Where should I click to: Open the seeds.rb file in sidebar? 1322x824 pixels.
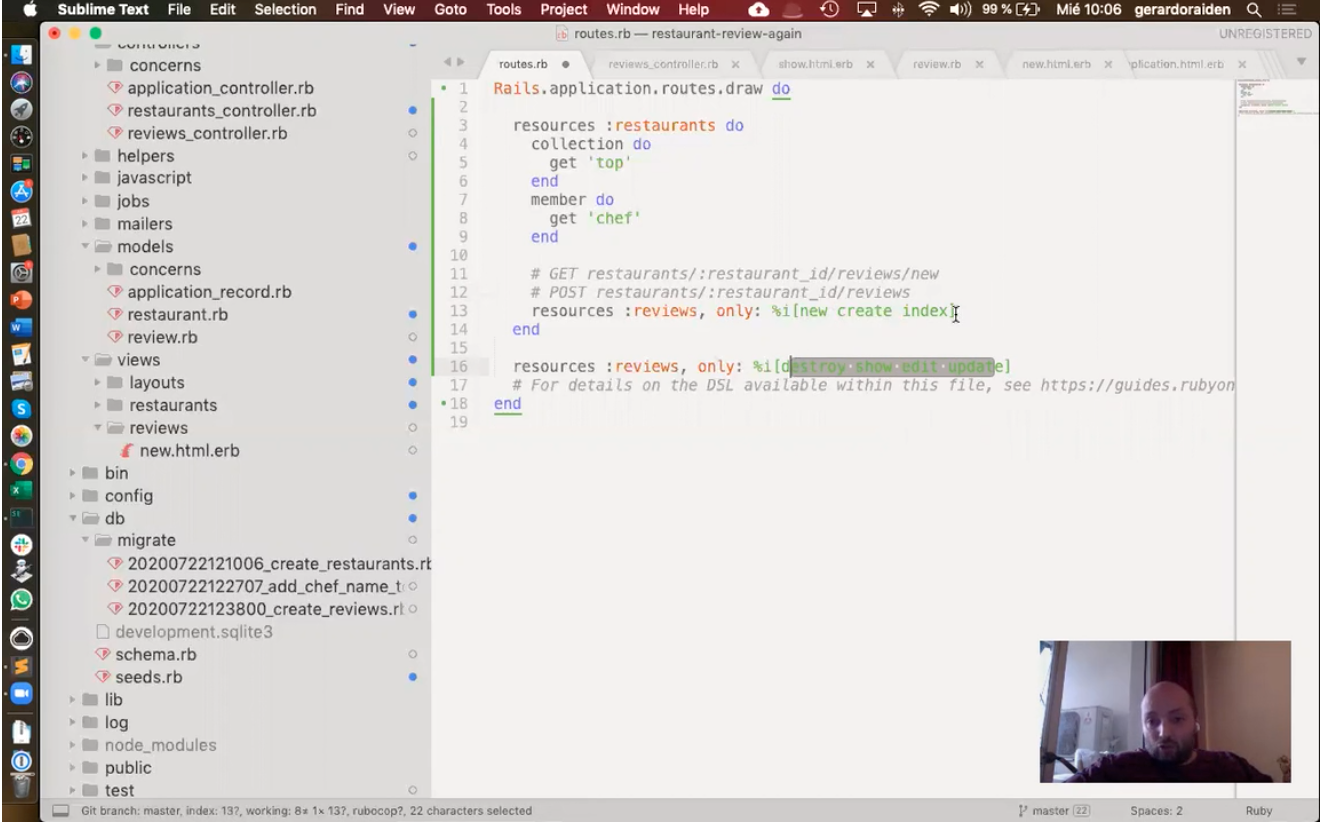[148, 677]
